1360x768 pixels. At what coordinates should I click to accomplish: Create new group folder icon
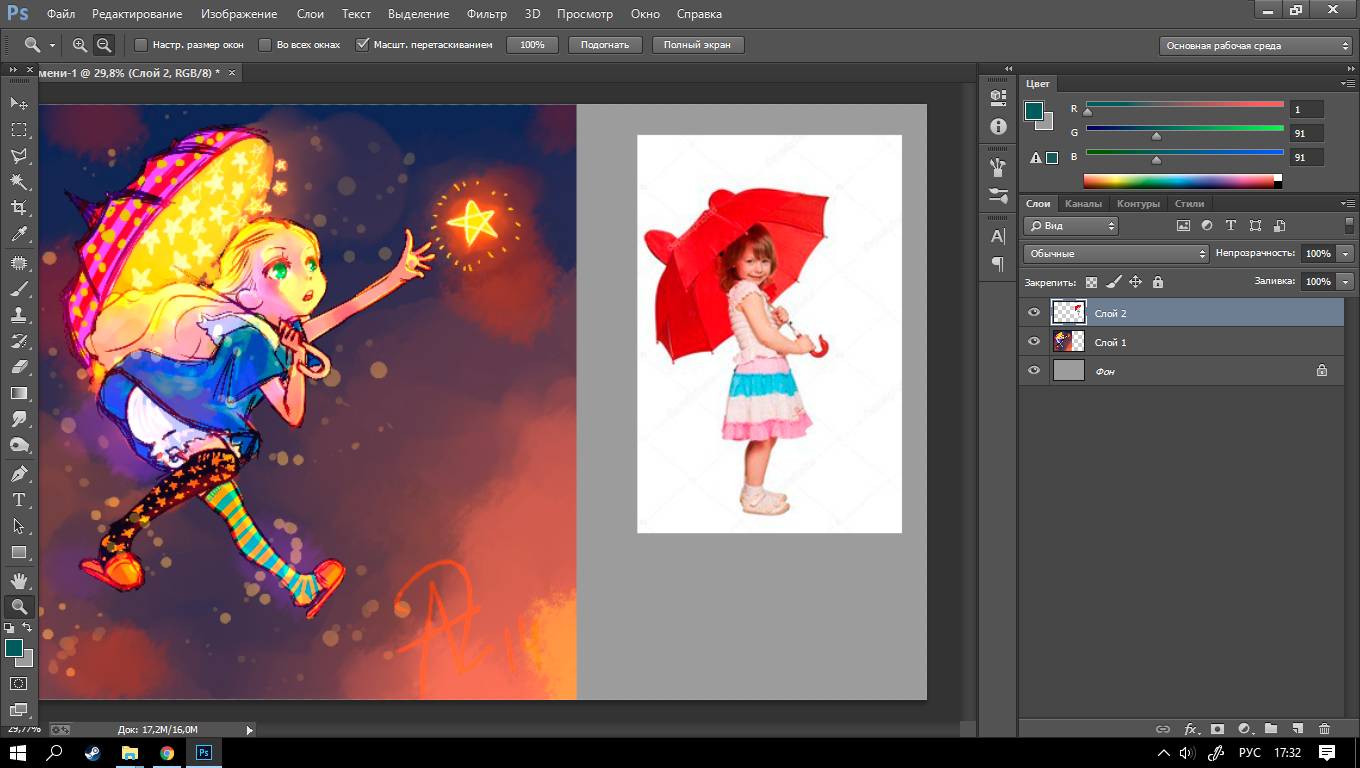(x=1271, y=729)
